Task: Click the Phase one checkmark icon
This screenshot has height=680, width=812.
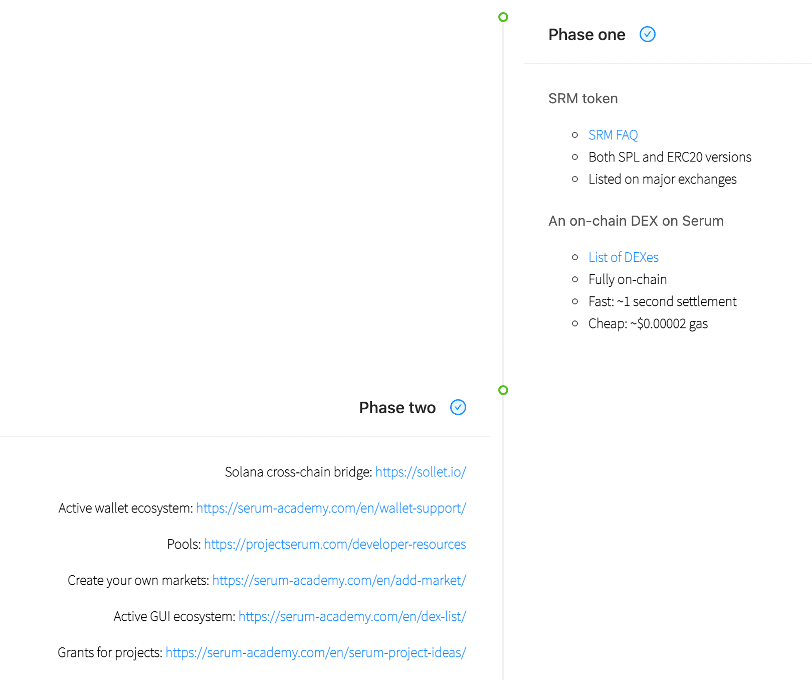Action: point(647,34)
